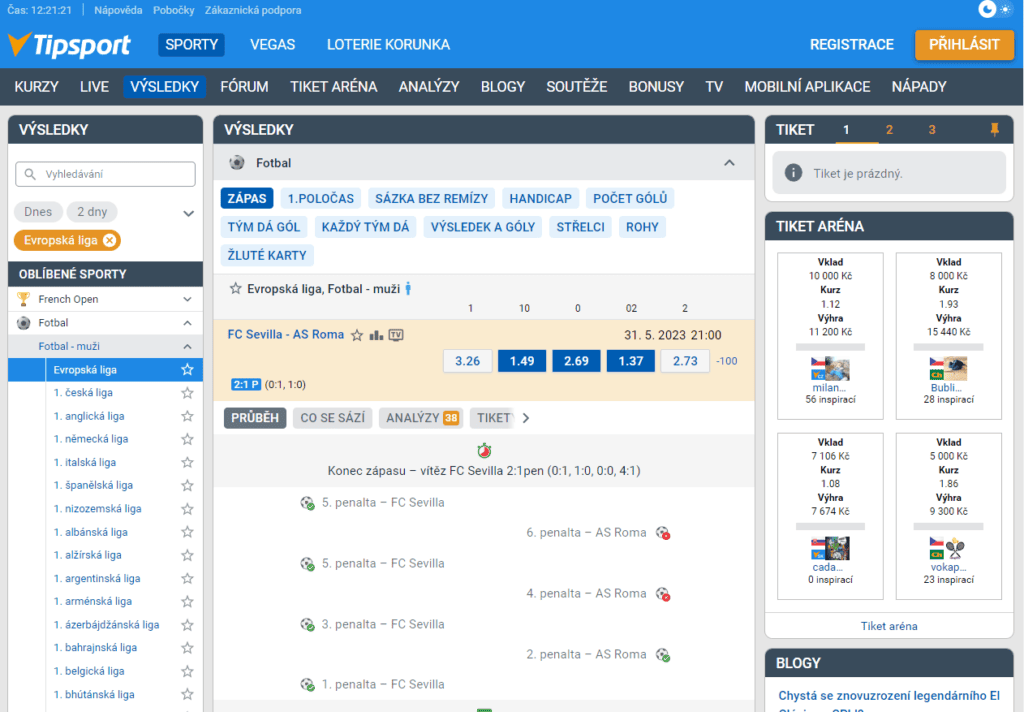1024x712 pixels.
Task: Switch to the VEGAS section
Action: pos(272,45)
